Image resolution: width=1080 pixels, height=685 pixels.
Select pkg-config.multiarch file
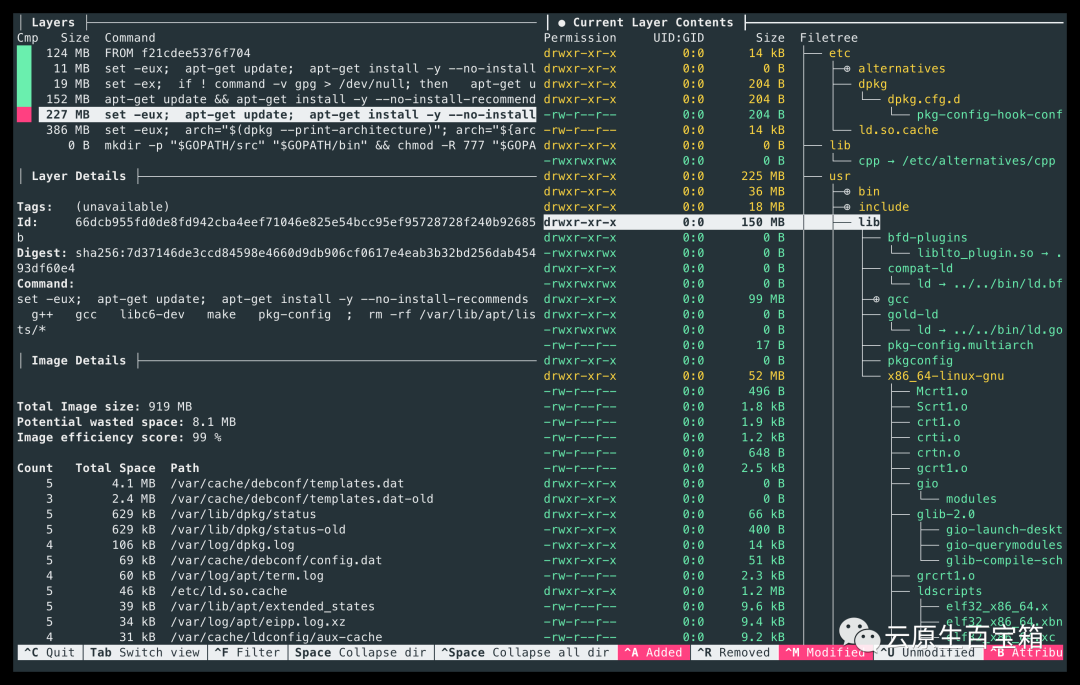point(960,346)
